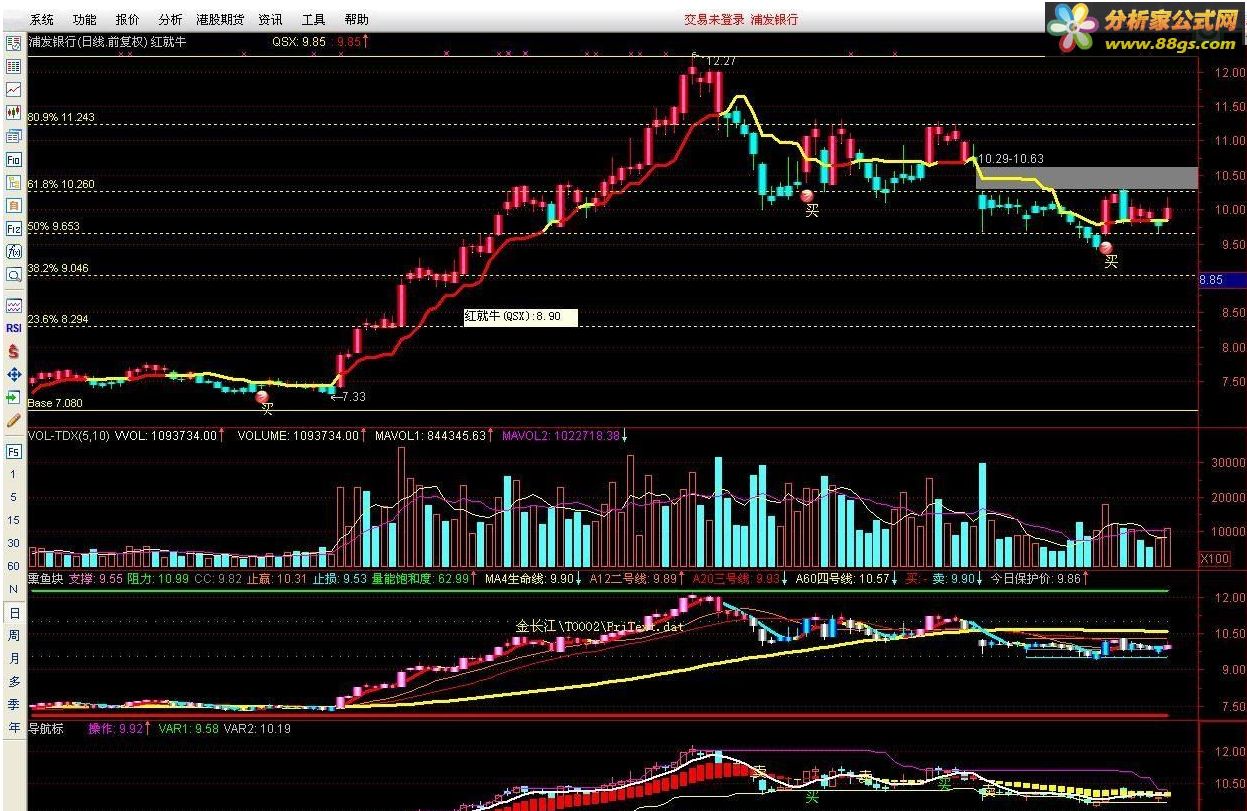Select the 30-minute period button

click(x=14, y=543)
